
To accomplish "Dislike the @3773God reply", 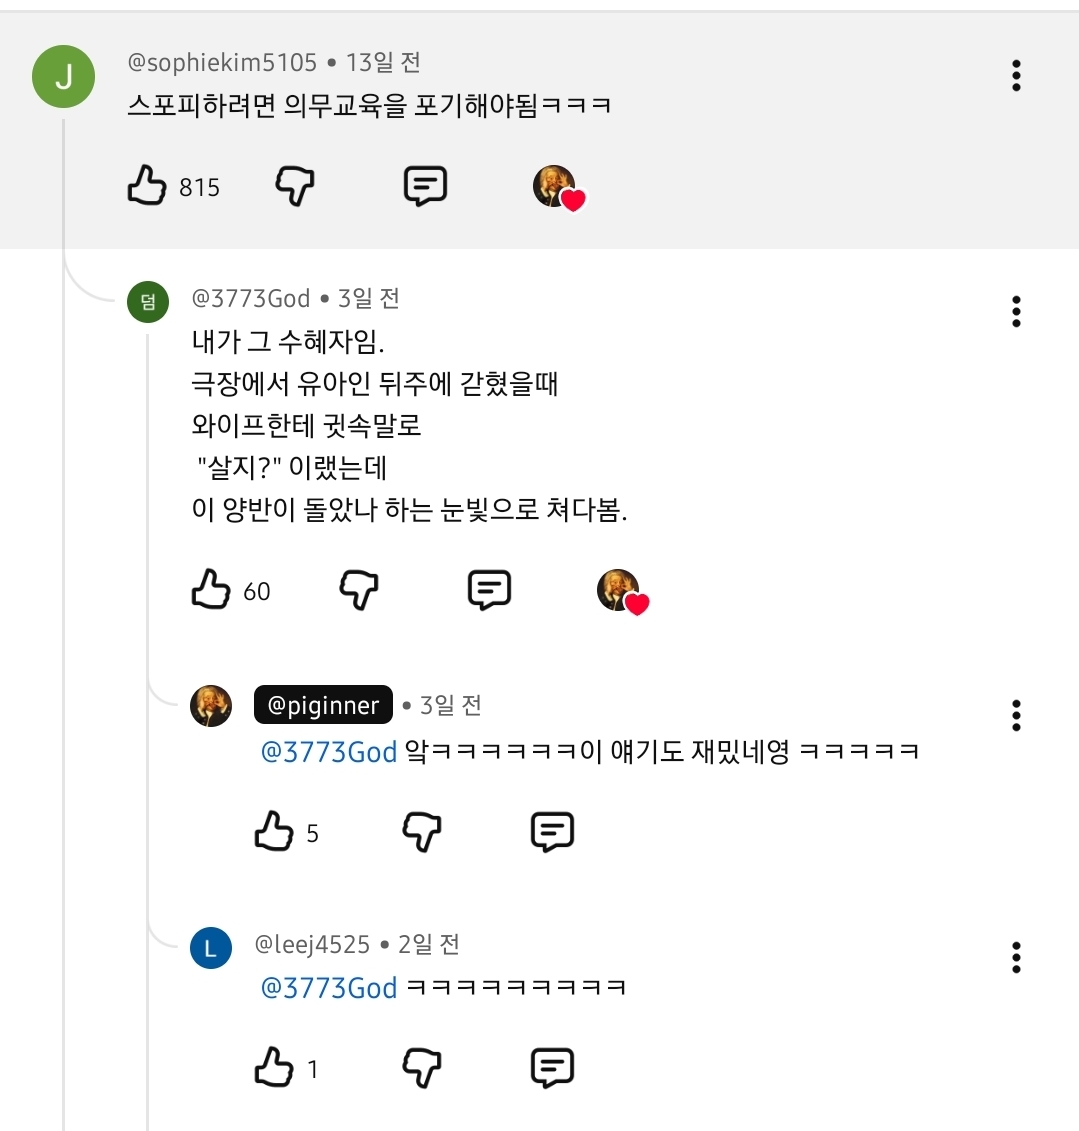I will (359, 590).
